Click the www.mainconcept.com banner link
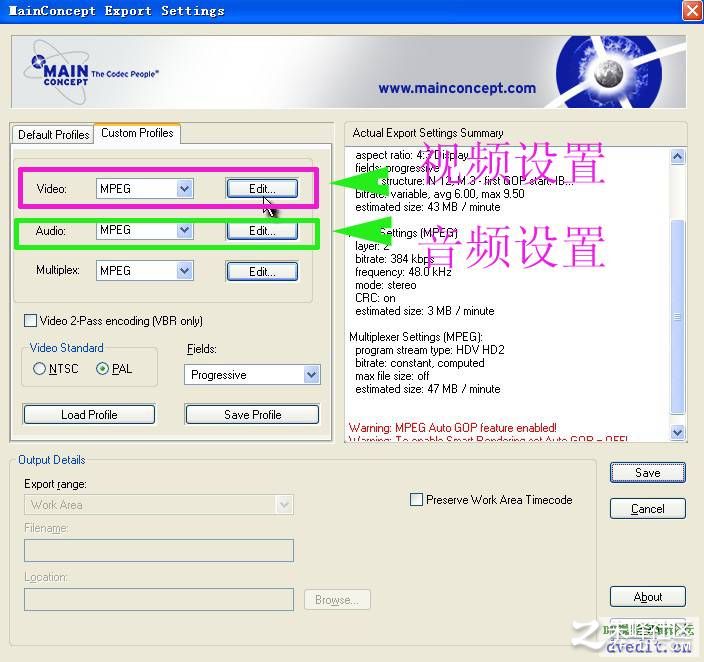The width and height of the screenshot is (704, 662). tap(457, 88)
